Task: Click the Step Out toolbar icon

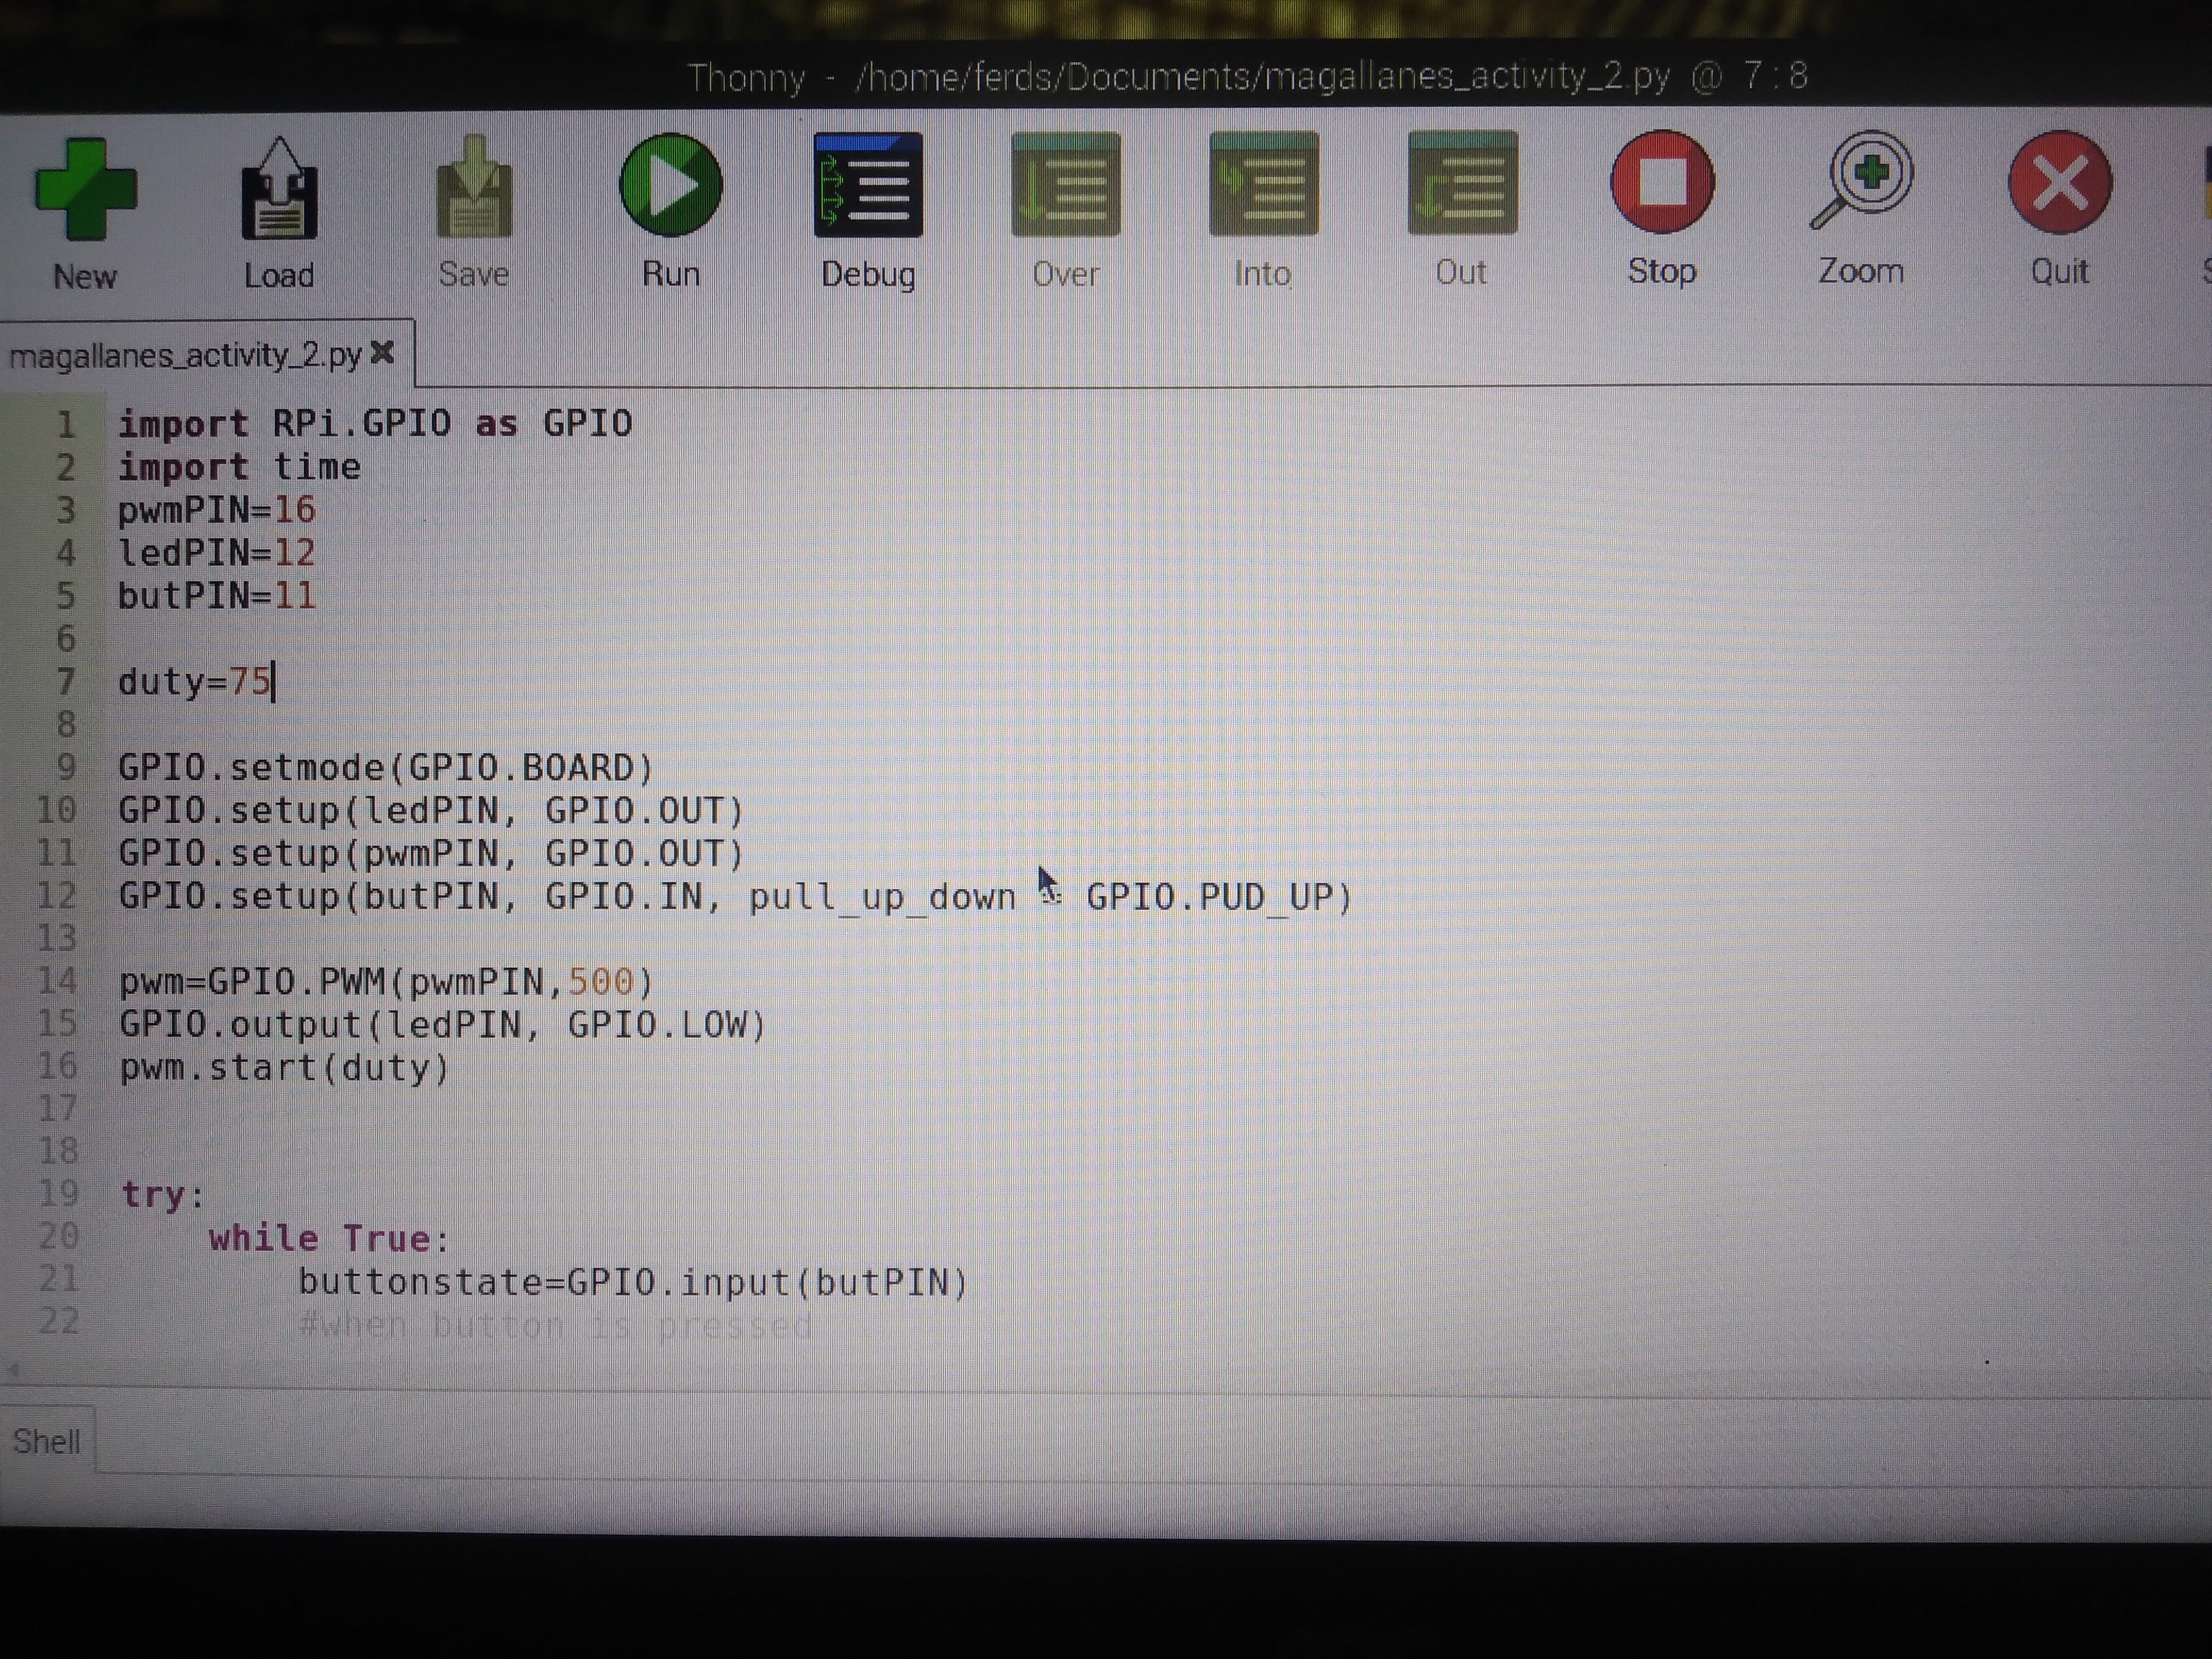Action: click(x=1462, y=182)
